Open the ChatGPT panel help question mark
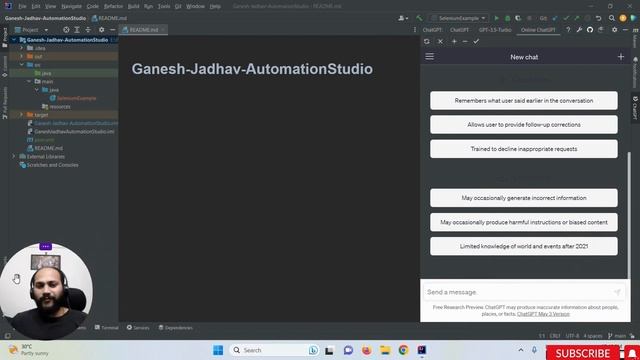Viewport: 640px width, 360px height. [568, 30]
